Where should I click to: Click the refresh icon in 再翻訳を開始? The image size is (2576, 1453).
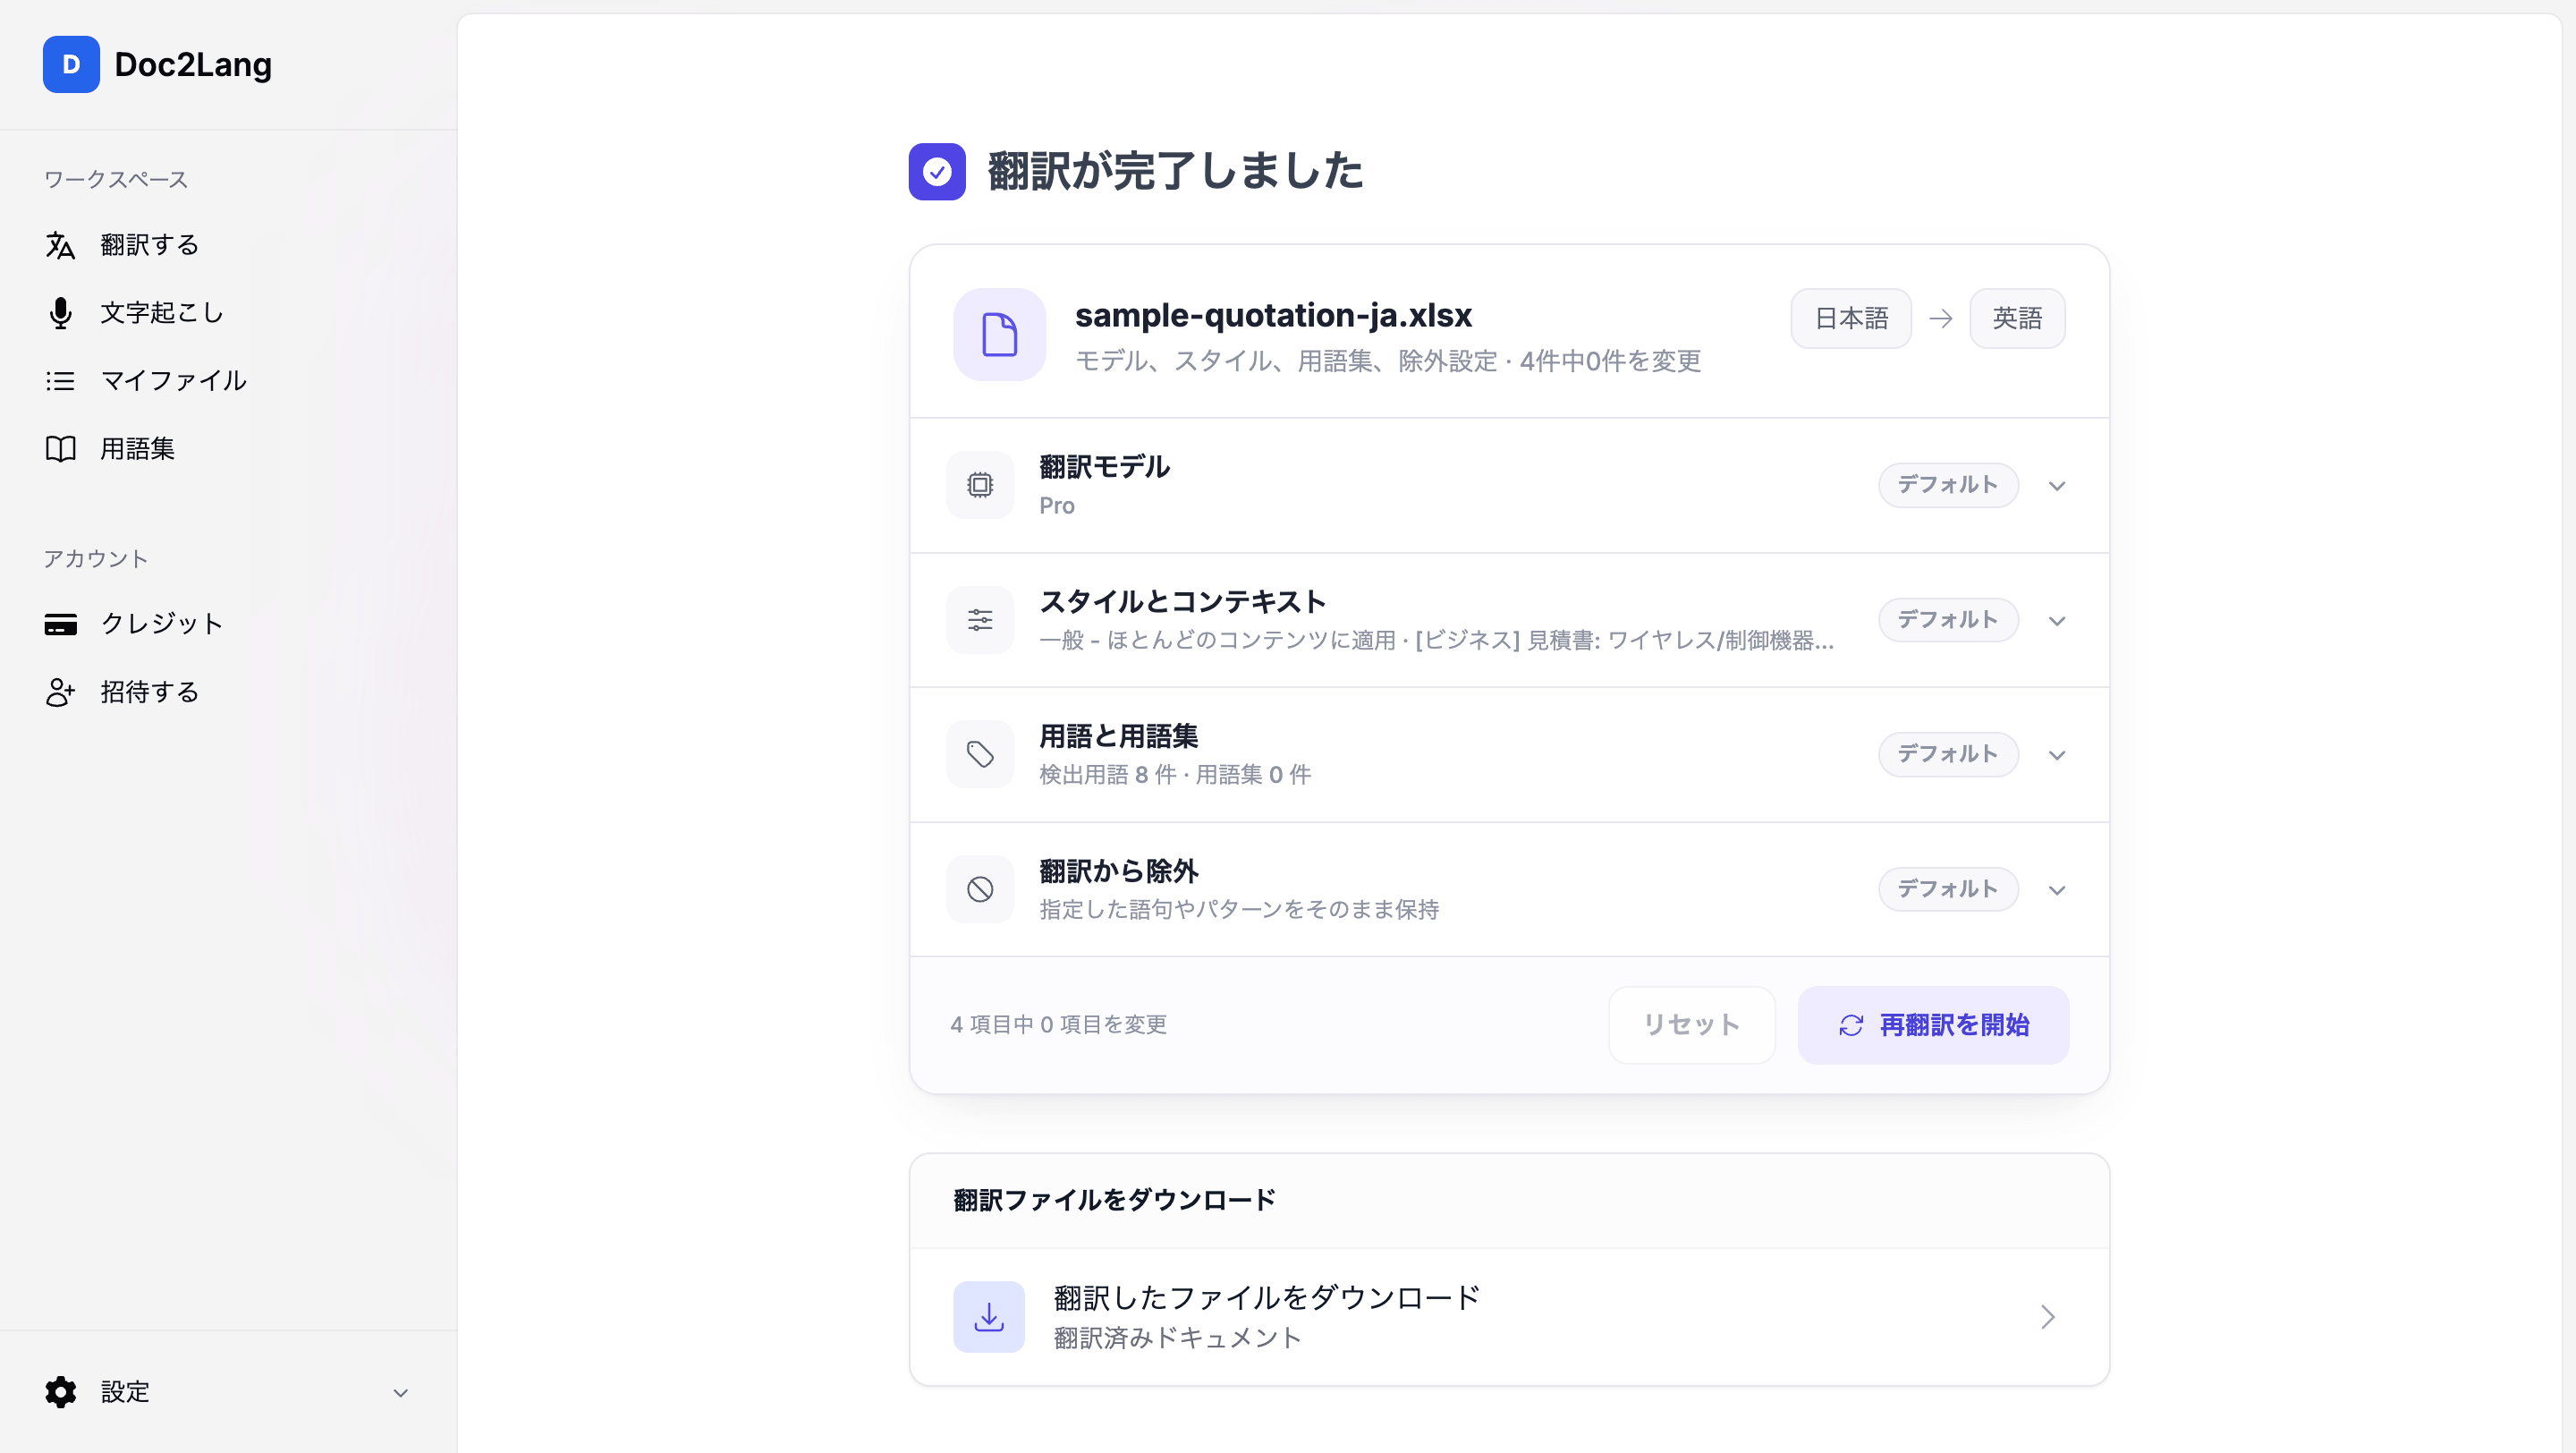click(1851, 1025)
